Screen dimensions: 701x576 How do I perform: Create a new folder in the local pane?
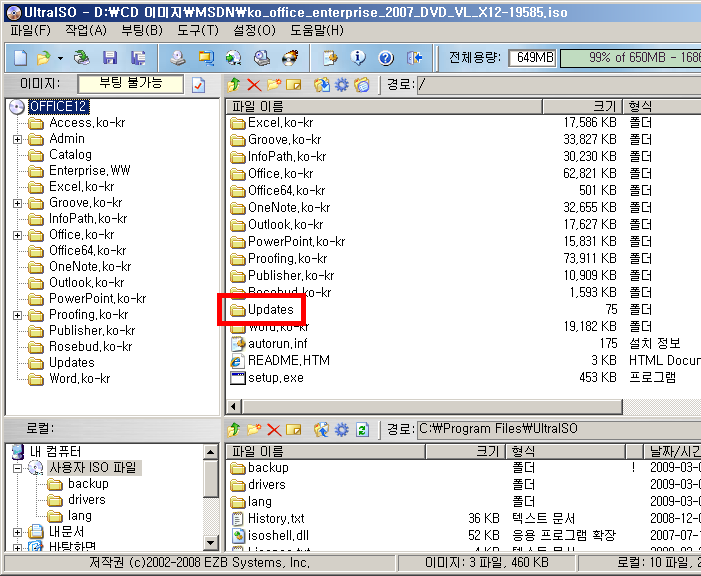coord(254,429)
